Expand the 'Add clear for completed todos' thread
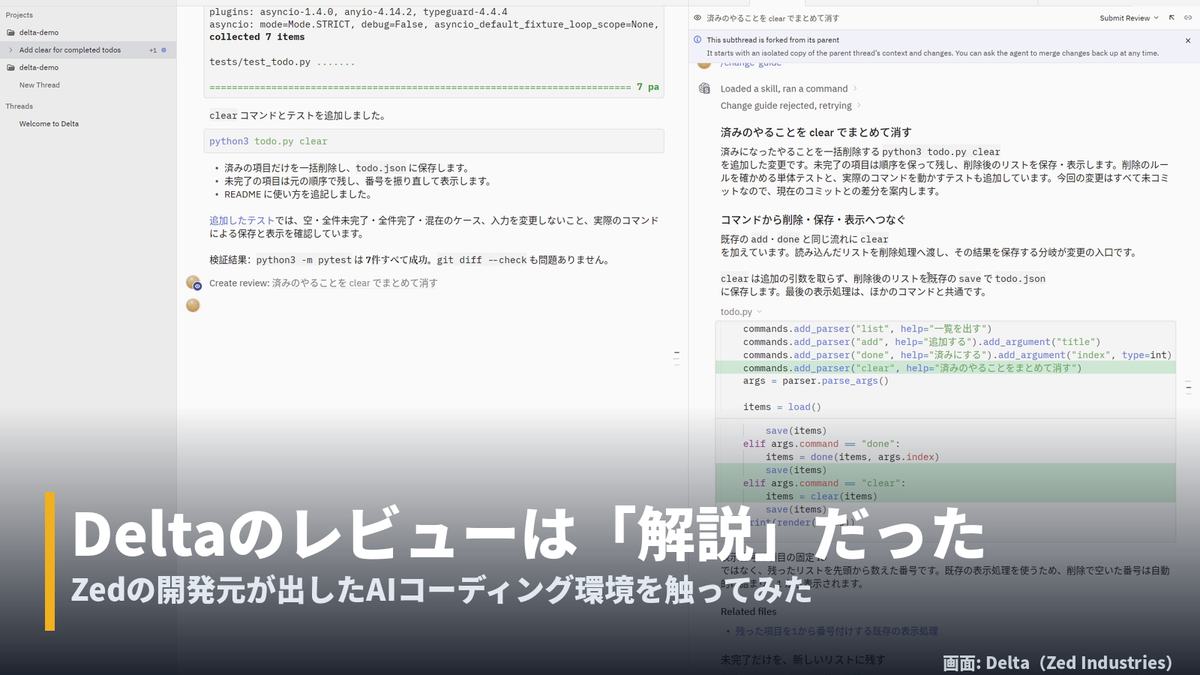This screenshot has width=1200, height=675. coord(10,50)
